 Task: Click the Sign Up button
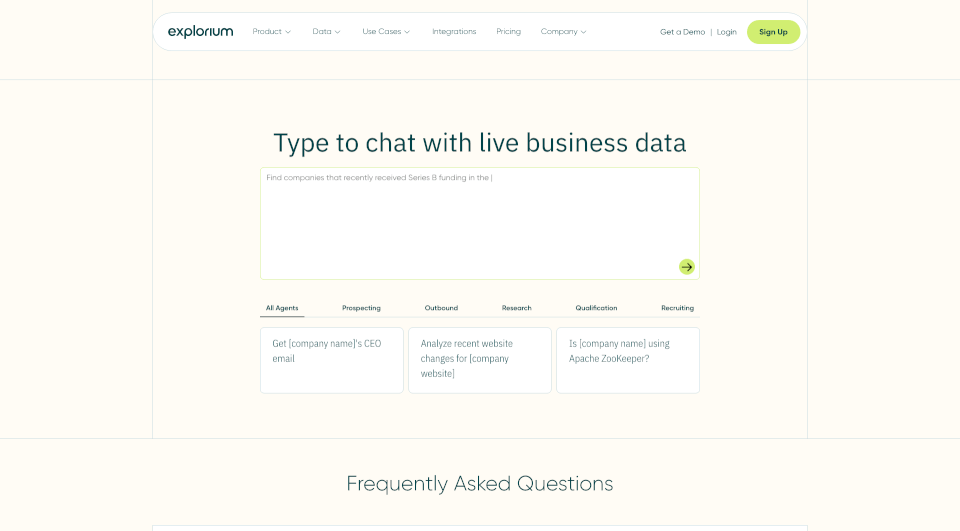(x=773, y=32)
